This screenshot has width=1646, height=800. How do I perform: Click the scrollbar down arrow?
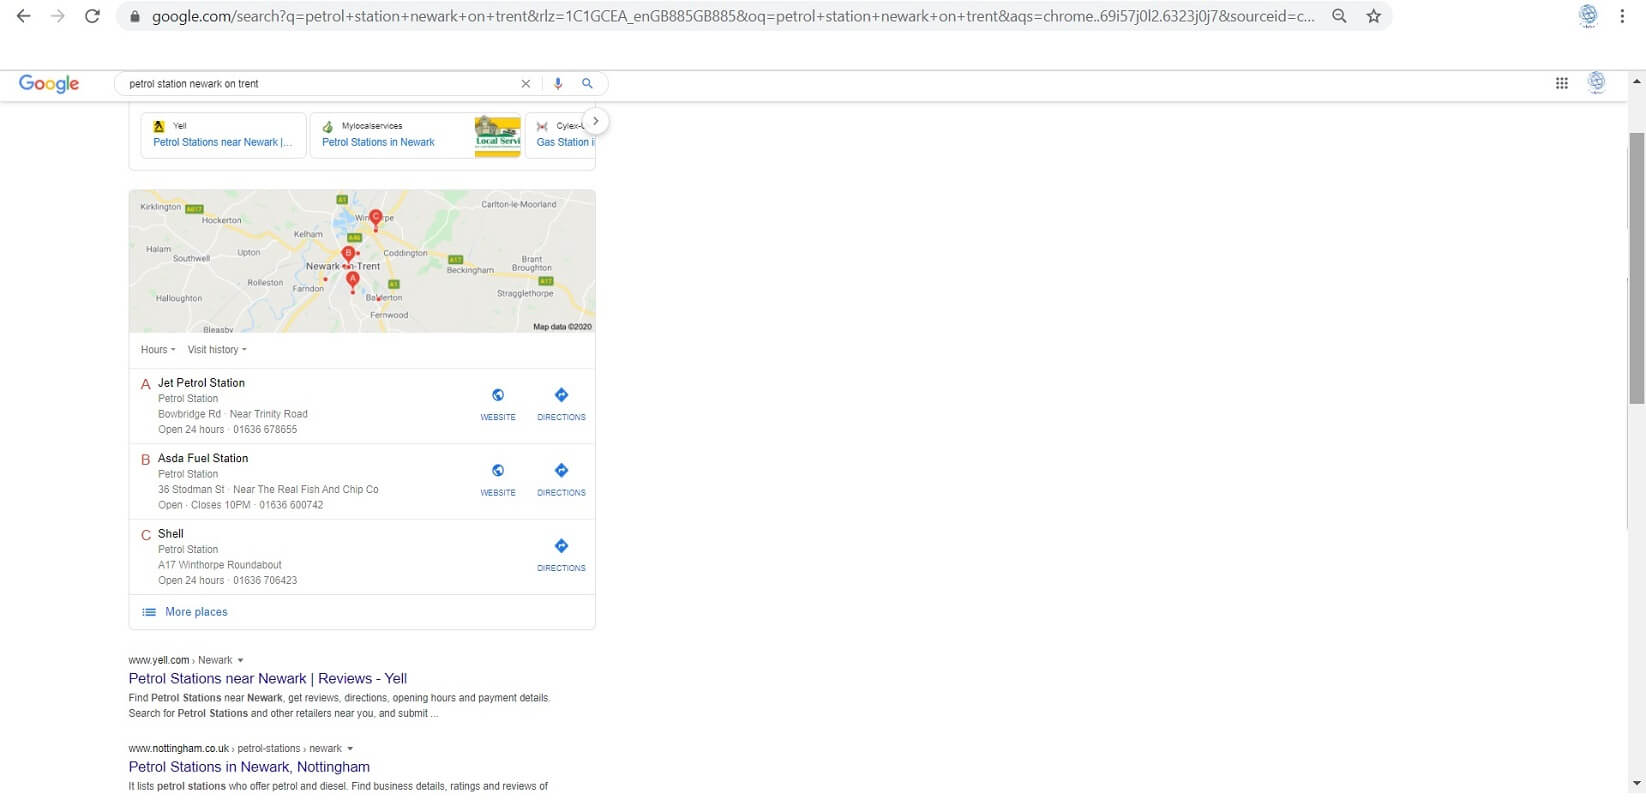(x=1637, y=783)
